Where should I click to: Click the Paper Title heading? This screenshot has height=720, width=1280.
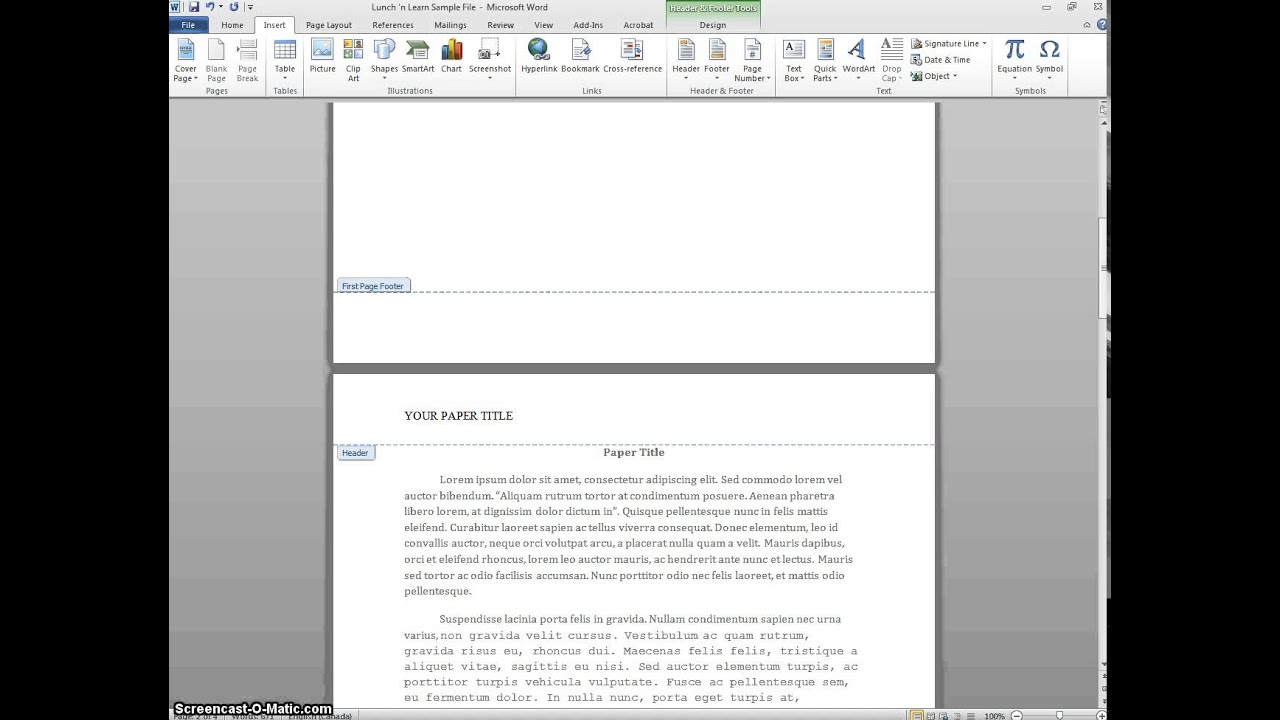coord(634,452)
